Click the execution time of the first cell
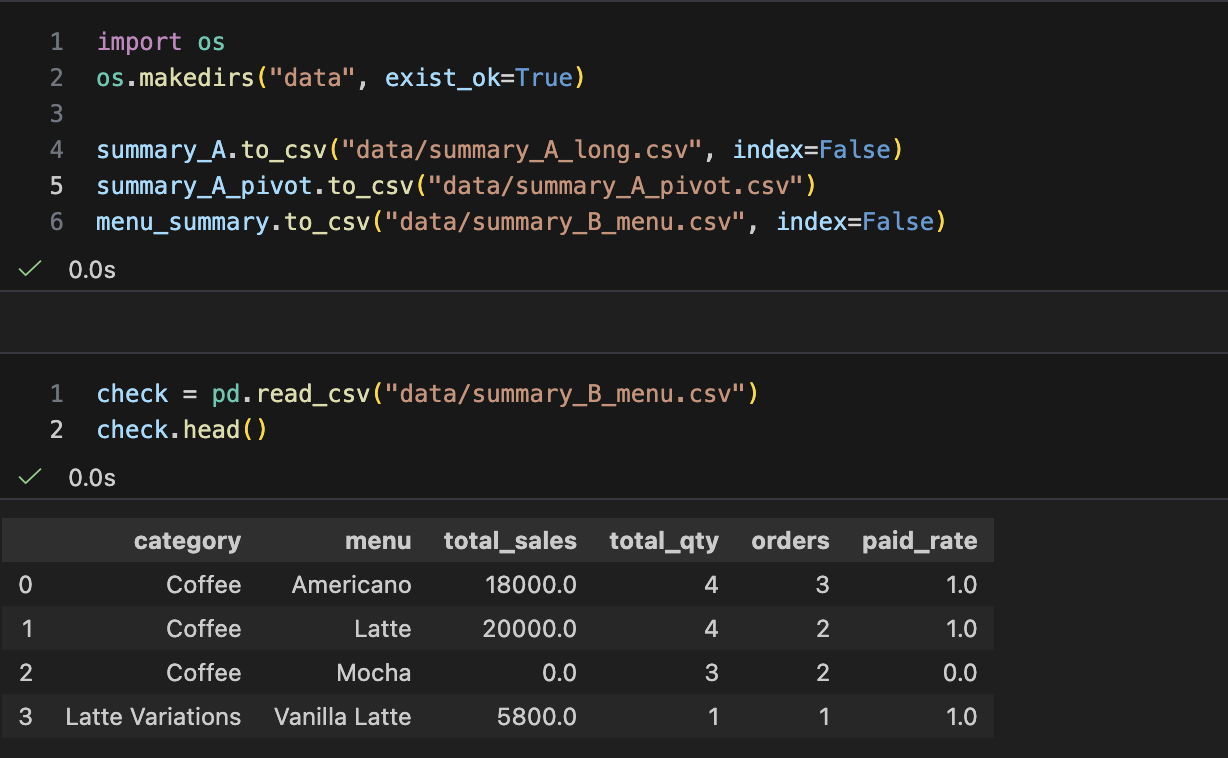1228x758 pixels. pos(92,270)
